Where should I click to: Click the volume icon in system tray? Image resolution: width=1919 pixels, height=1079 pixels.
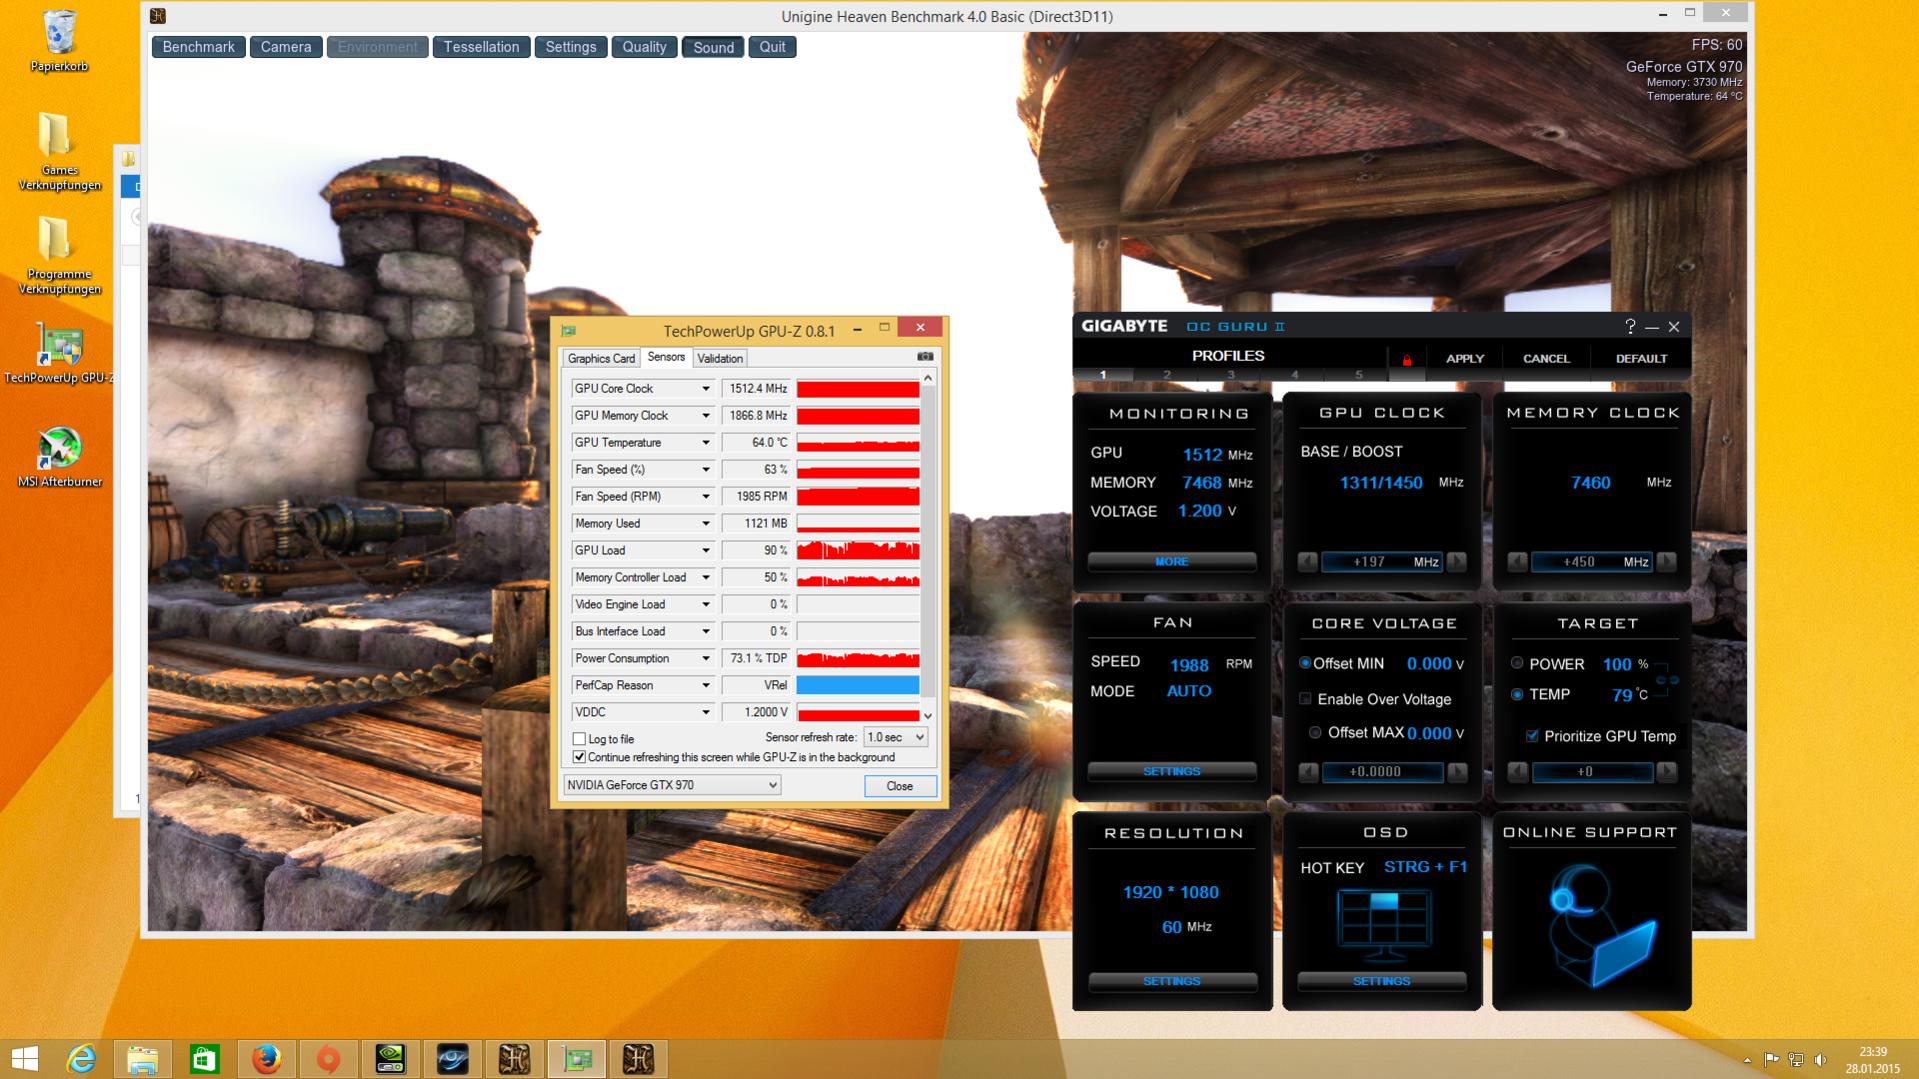click(x=1820, y=1060)
